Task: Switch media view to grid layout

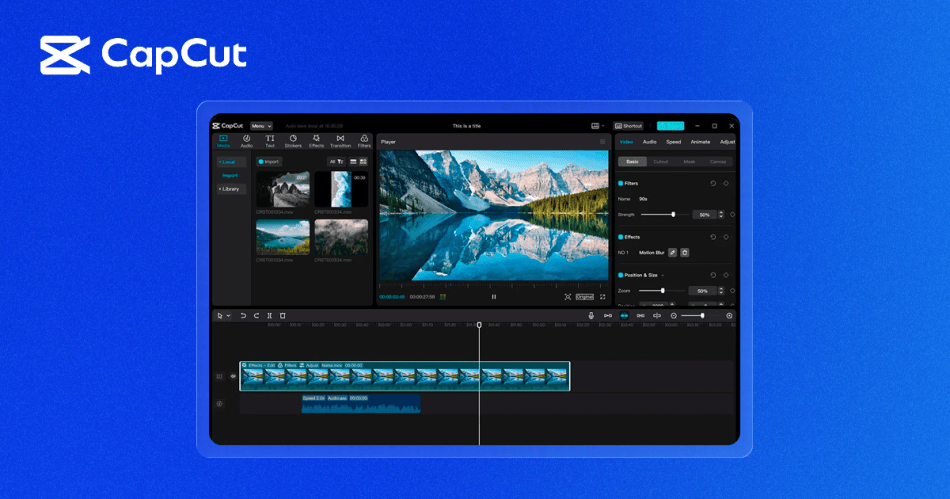Action: (x=363, y=162)
